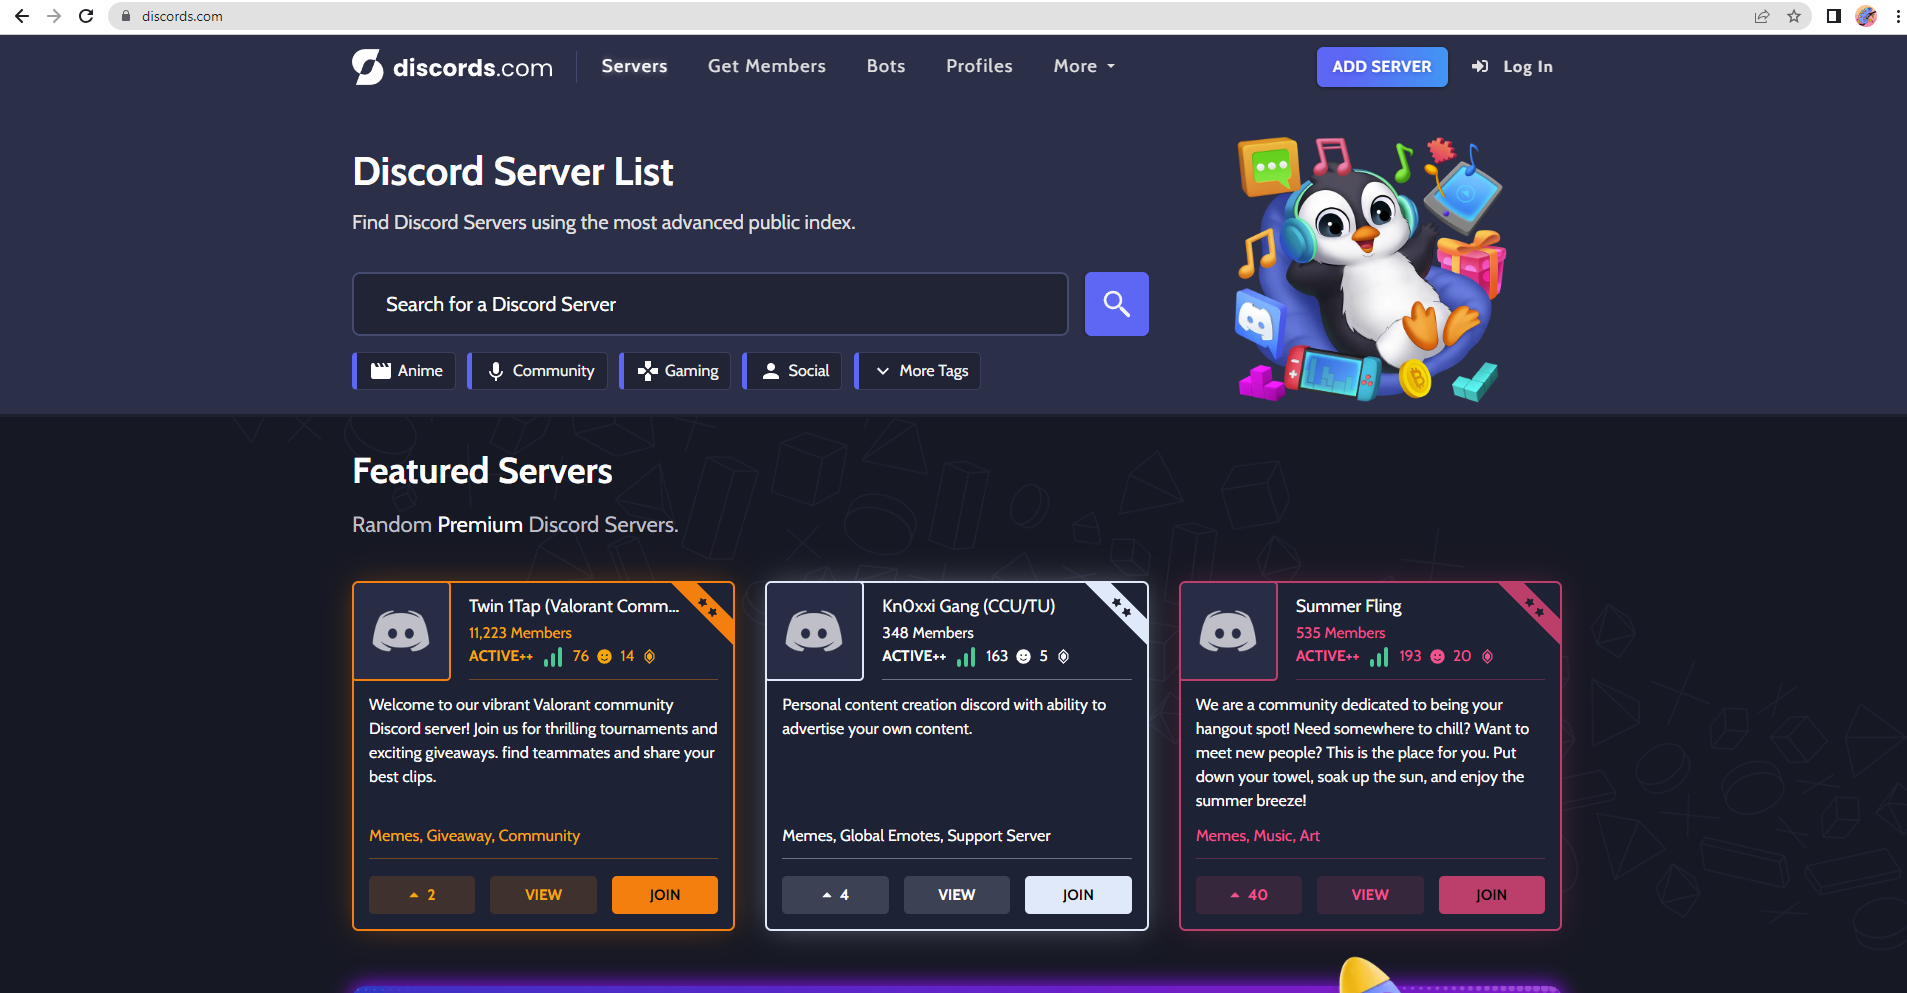
Task: Click ADD SERVER
Action: coord(1381,66)
